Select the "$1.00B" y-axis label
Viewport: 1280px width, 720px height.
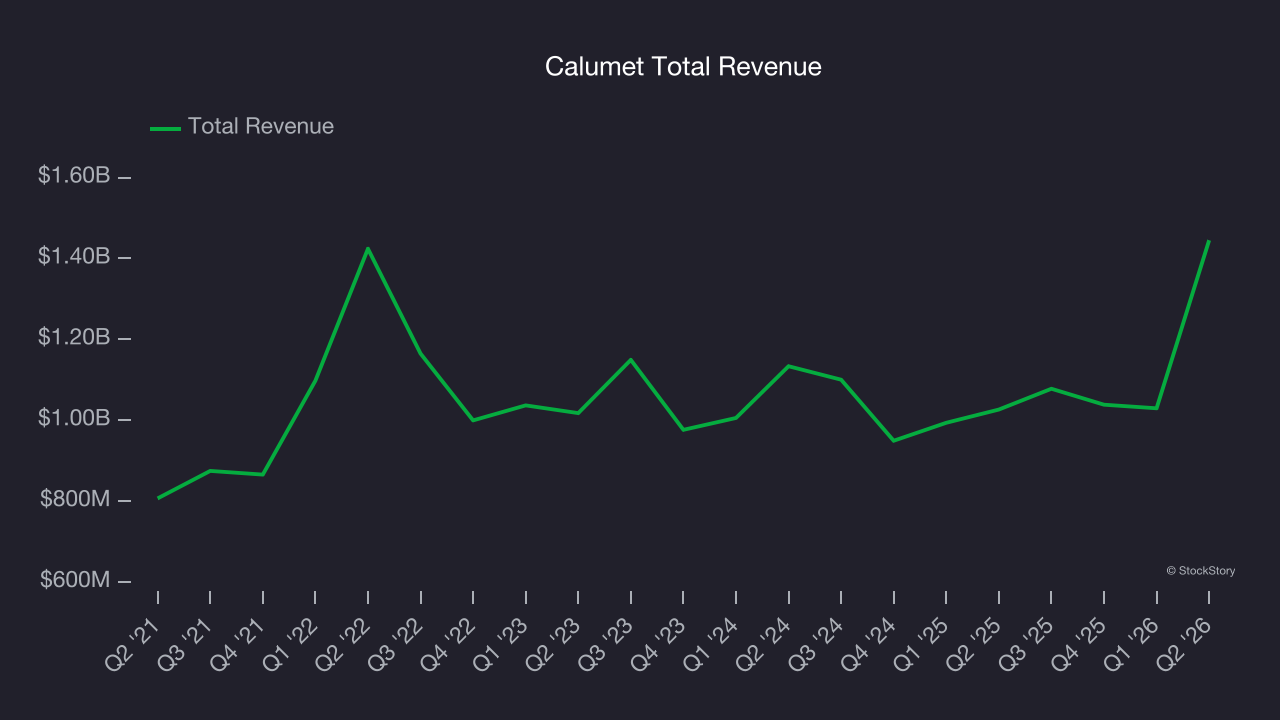74,418
